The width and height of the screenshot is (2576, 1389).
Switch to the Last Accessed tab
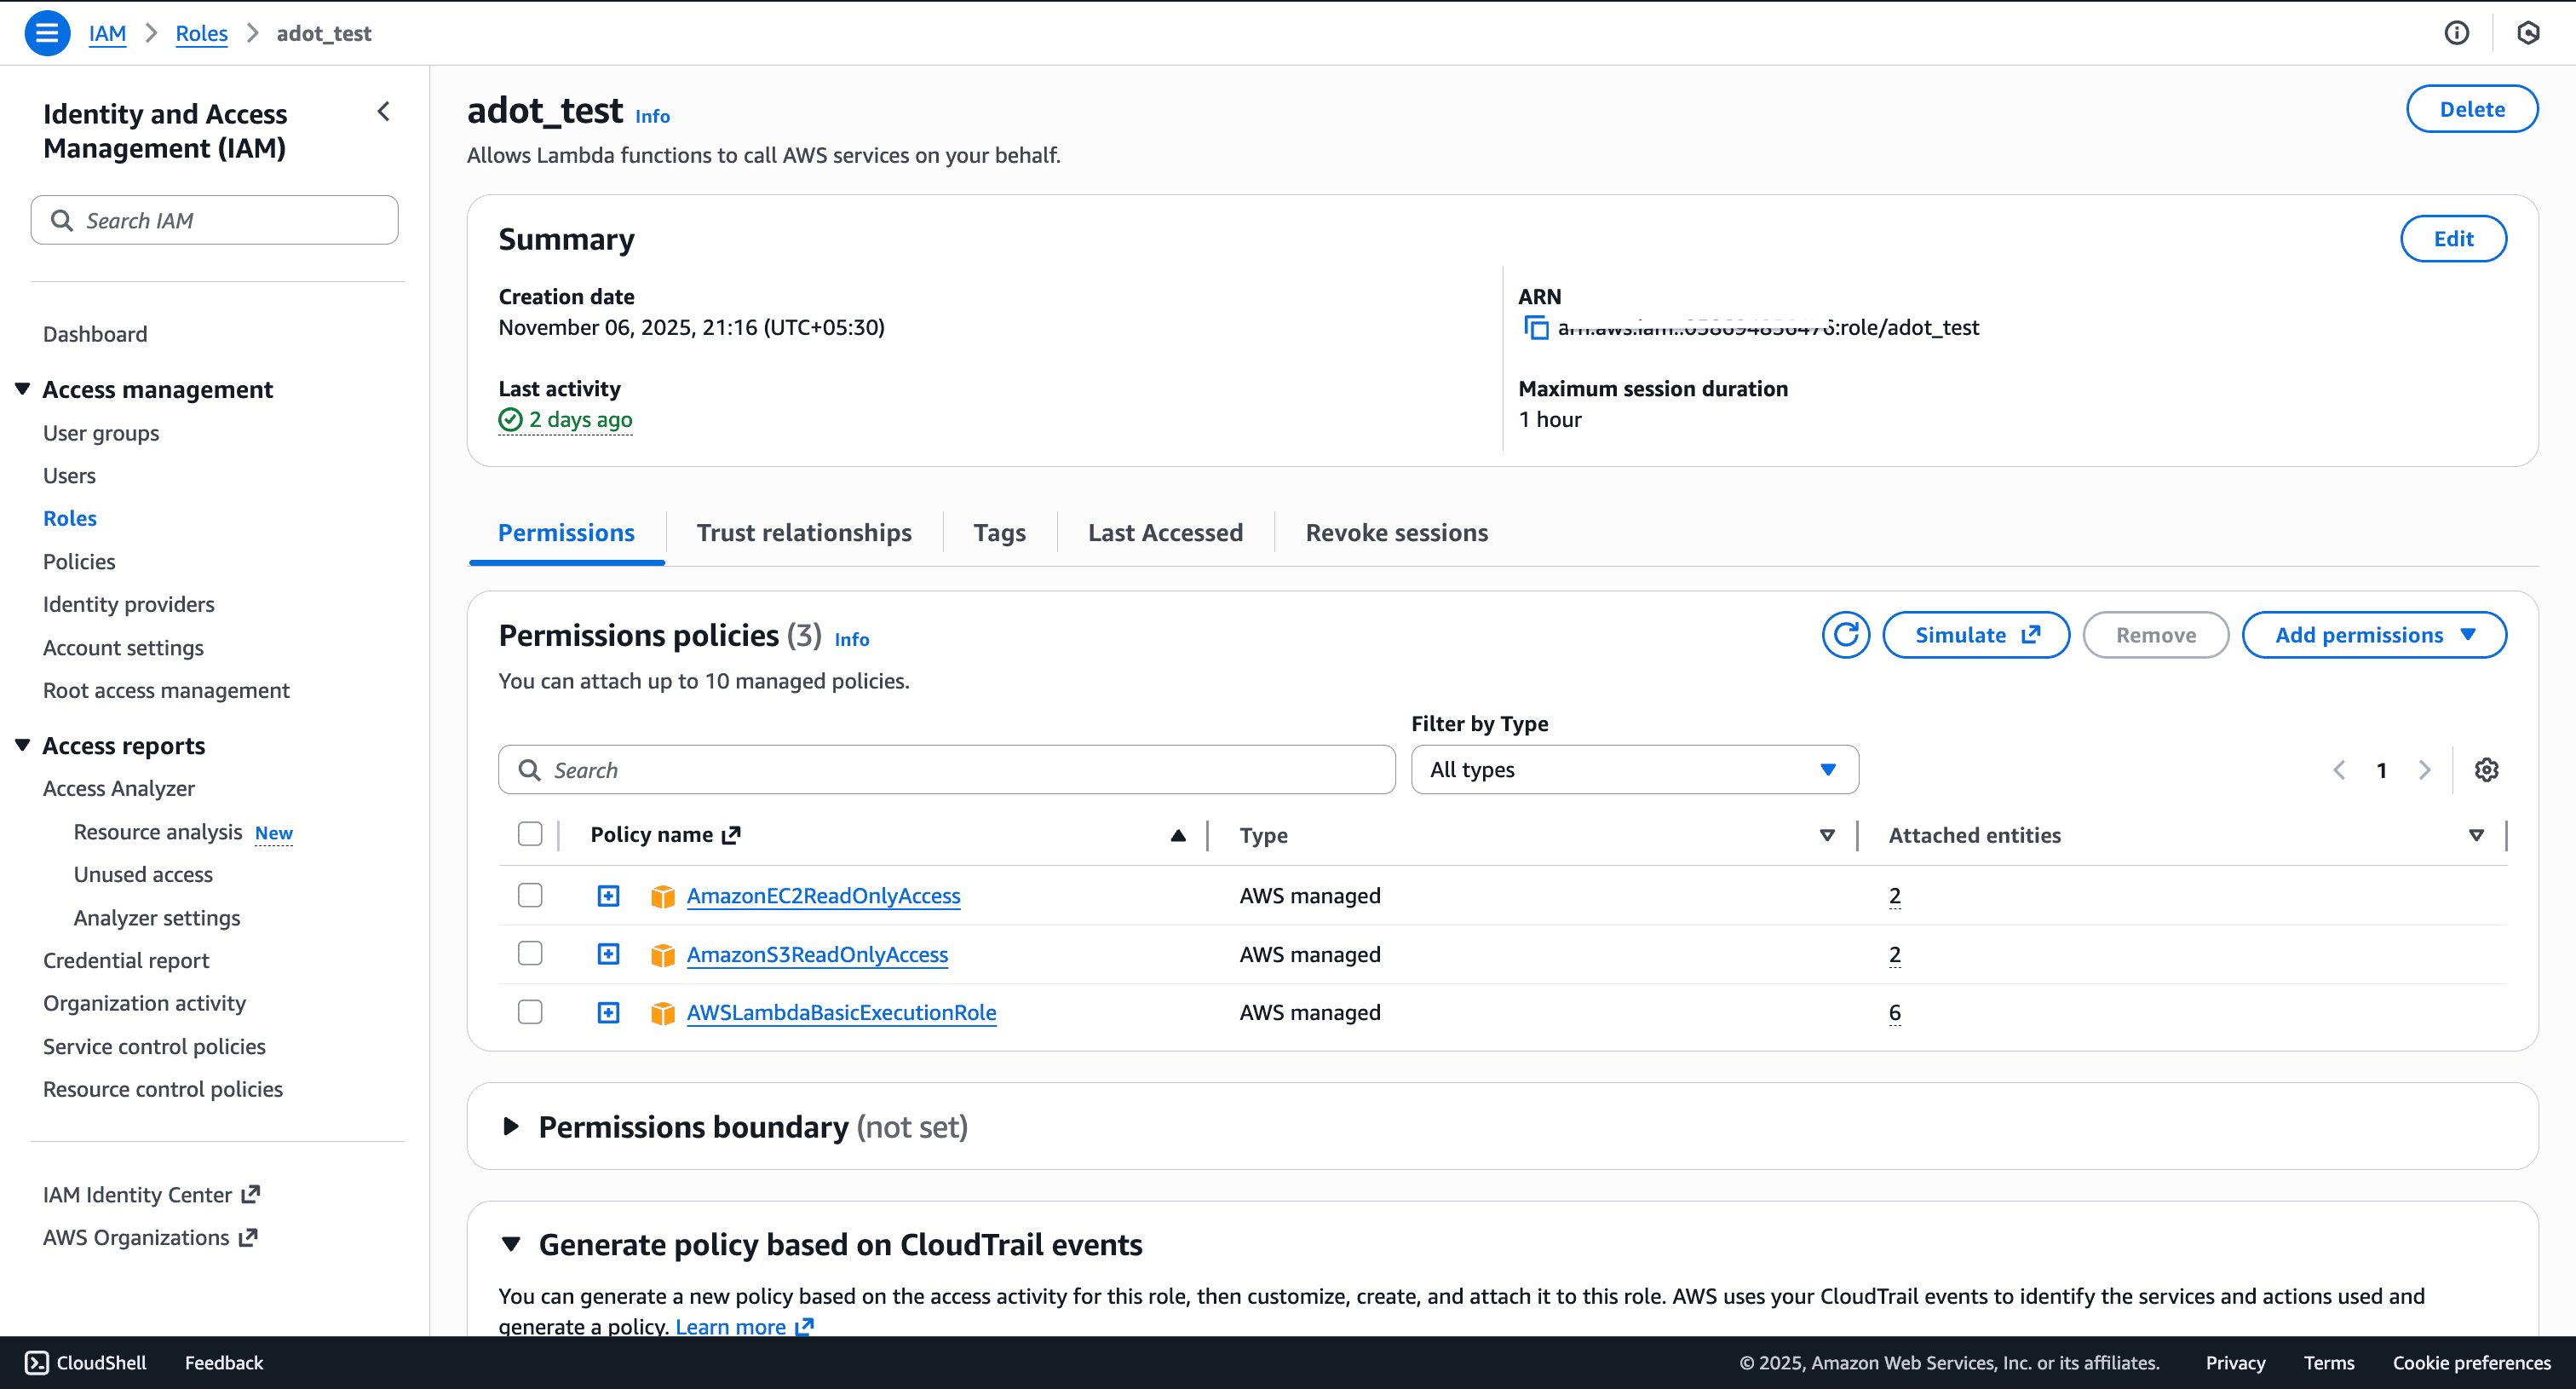click(x=1165, y=533)
